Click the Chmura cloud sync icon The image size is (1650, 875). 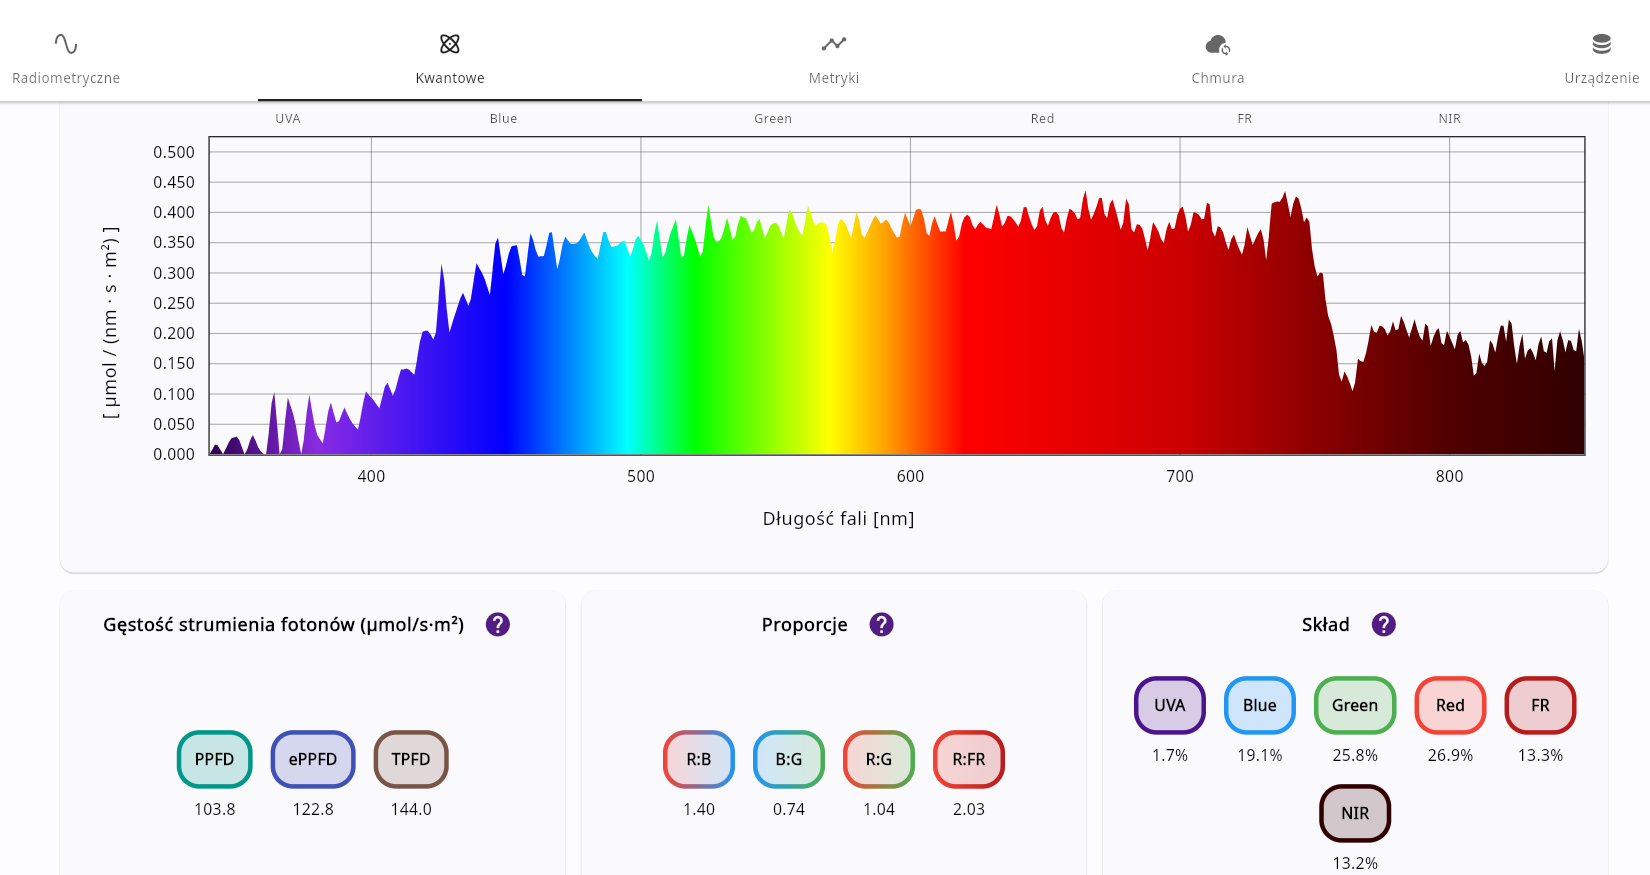click(1217, 44)
